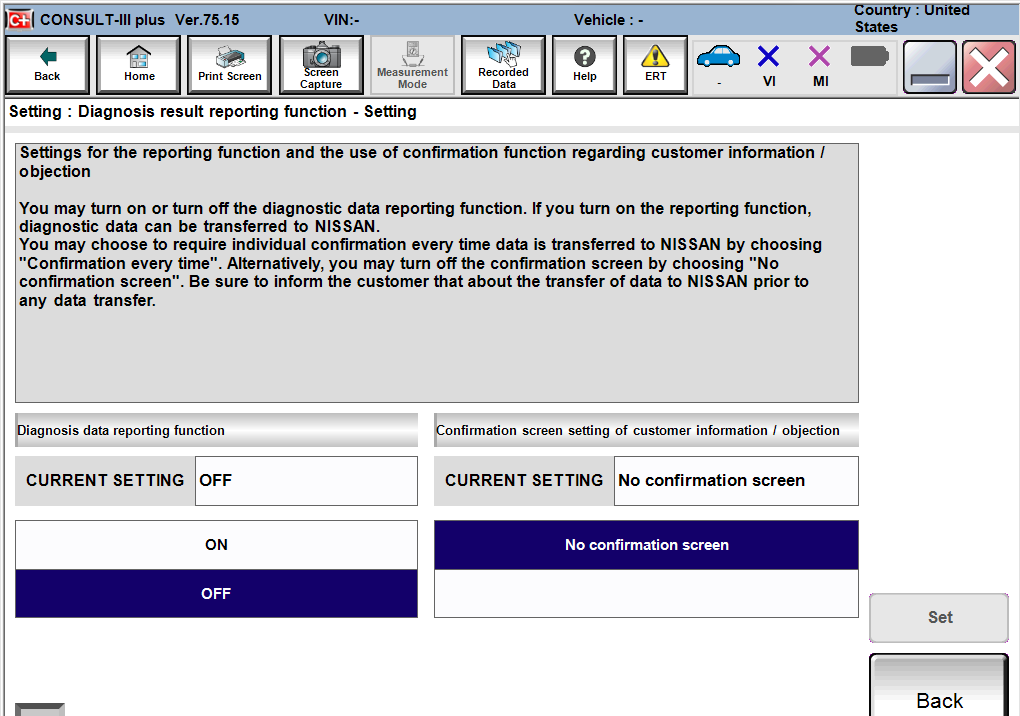Click the Print Screen icon

click(x=228, y=64)
